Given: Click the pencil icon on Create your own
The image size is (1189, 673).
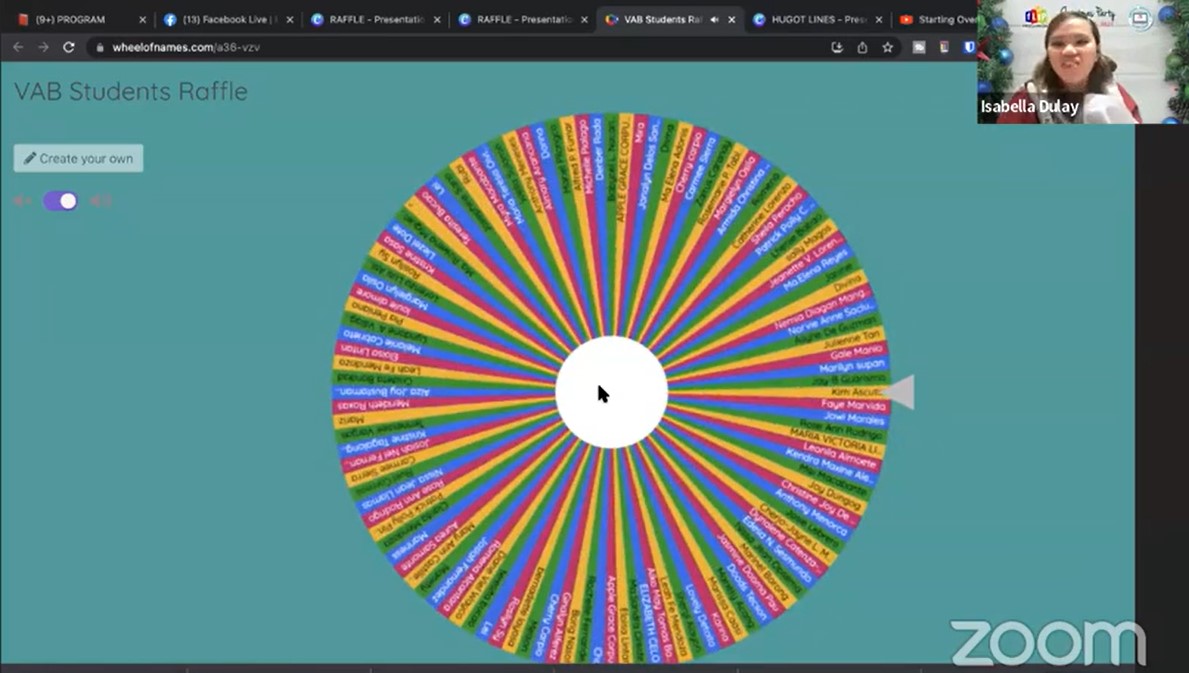Looking at the screenshot, I should 30,158.
